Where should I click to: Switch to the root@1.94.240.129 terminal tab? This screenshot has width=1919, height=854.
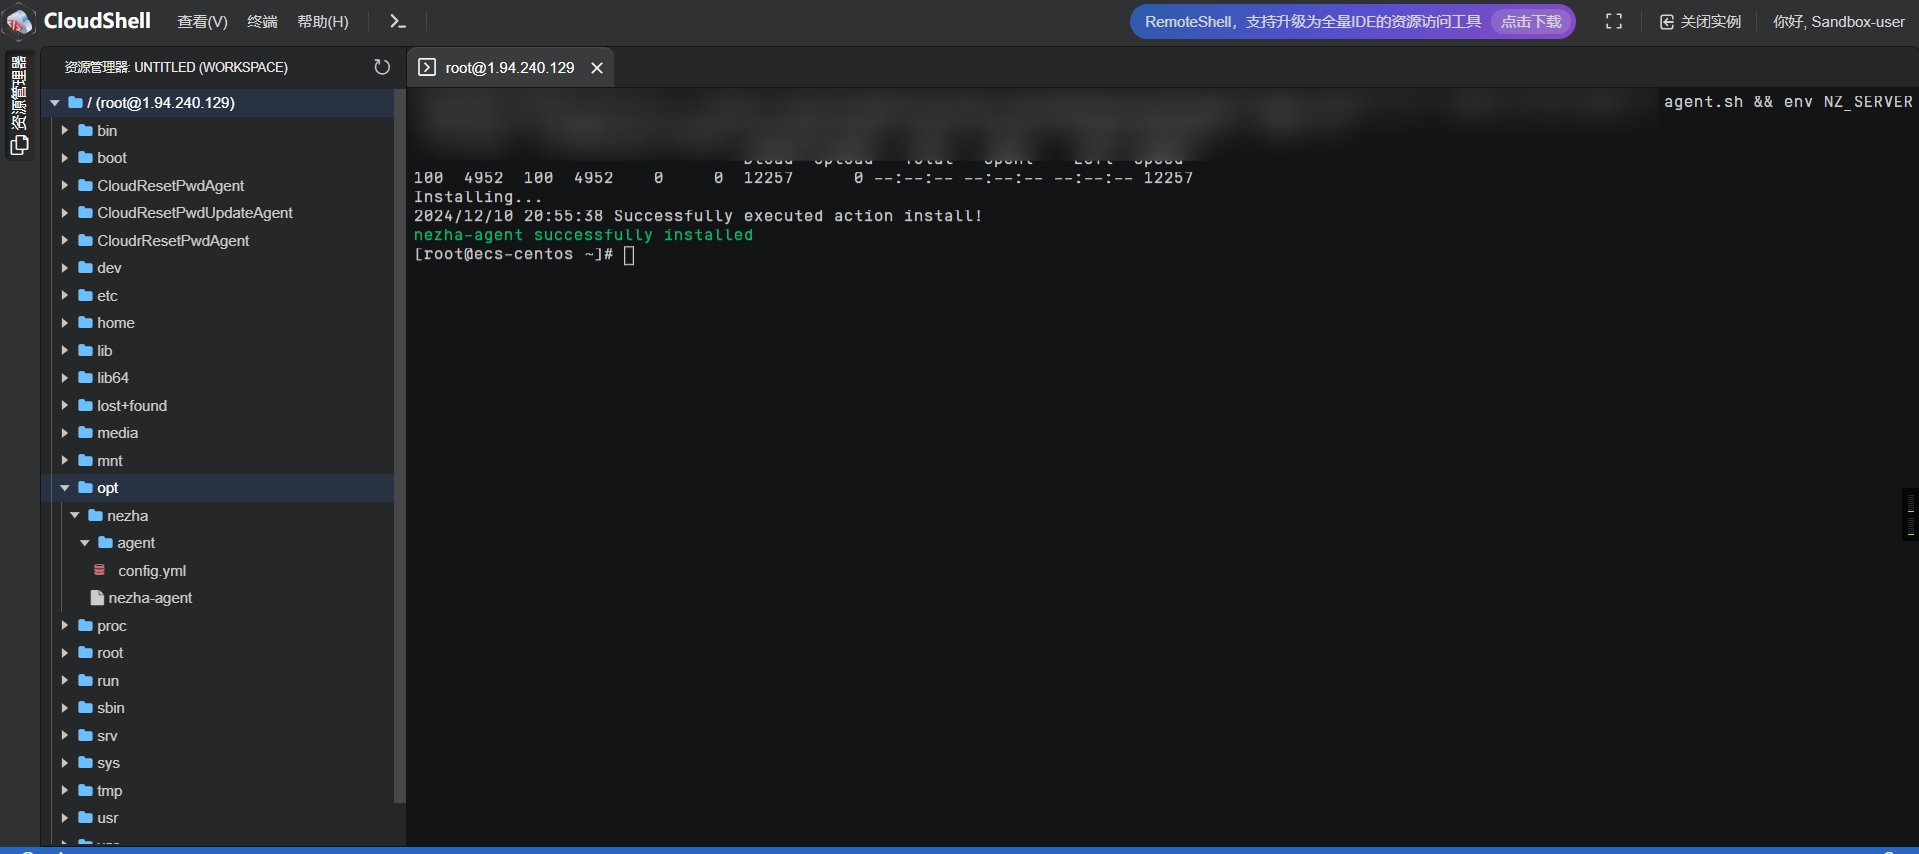(510, 67)
